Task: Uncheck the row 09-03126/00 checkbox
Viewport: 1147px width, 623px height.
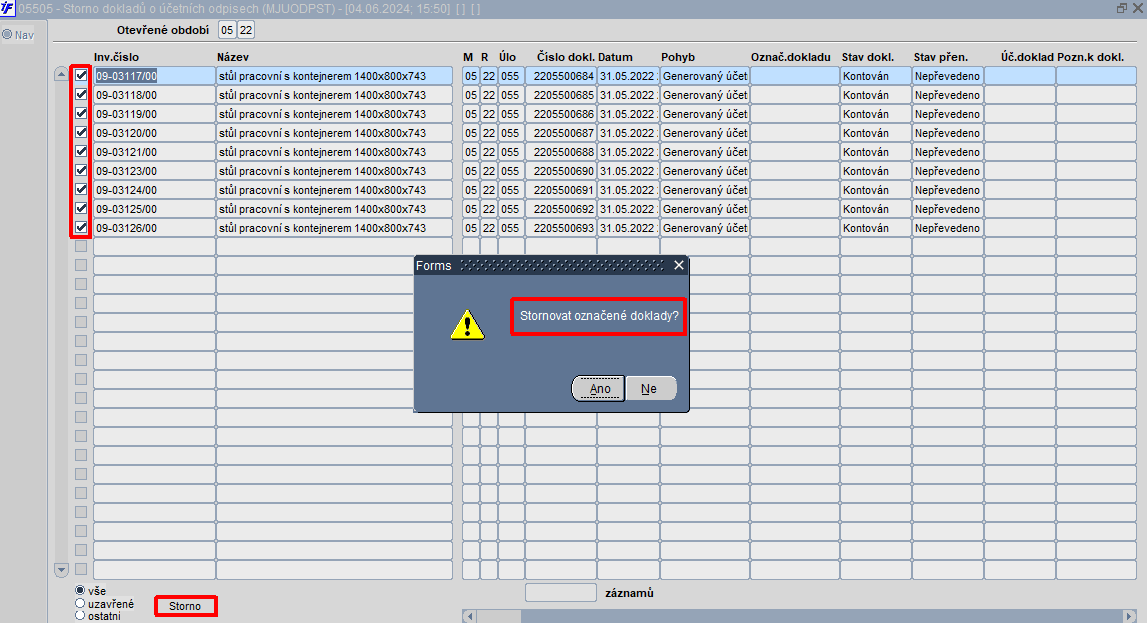Action: (x=81, y=227)
